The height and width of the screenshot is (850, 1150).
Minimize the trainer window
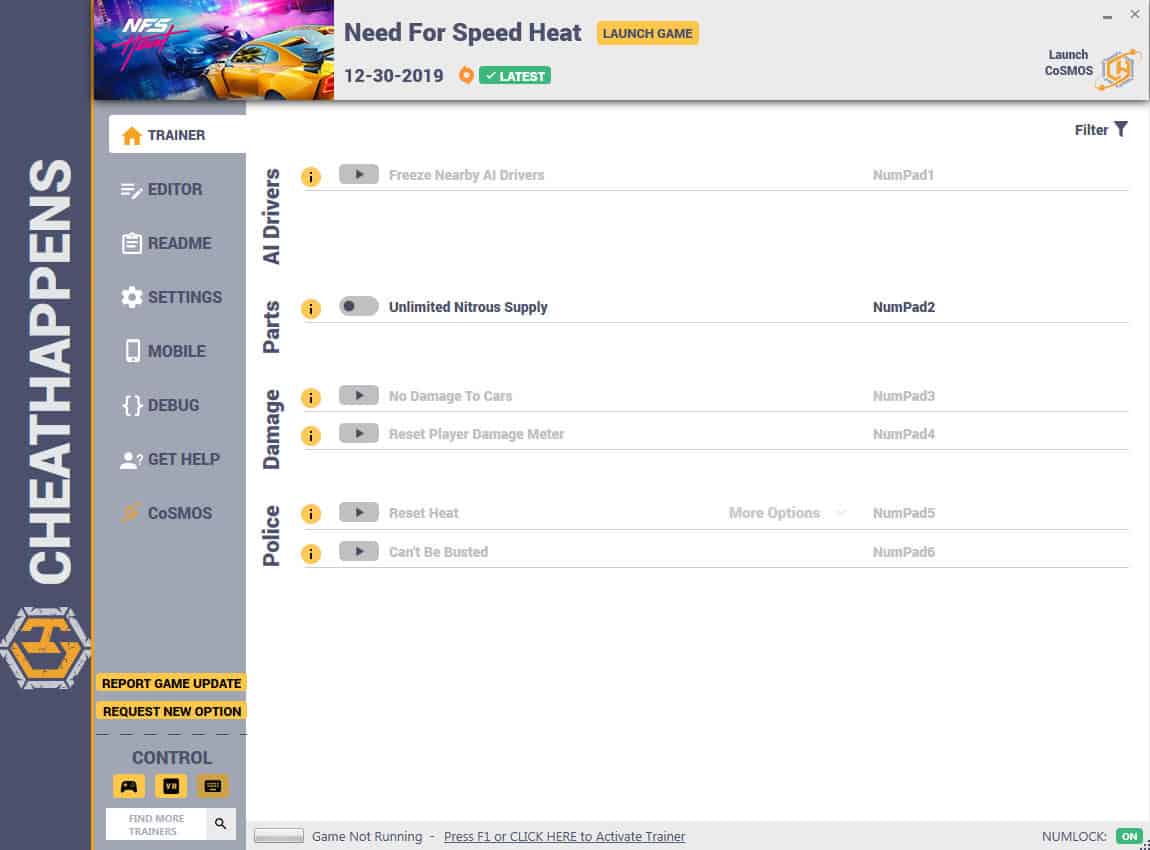point(1107,15)
